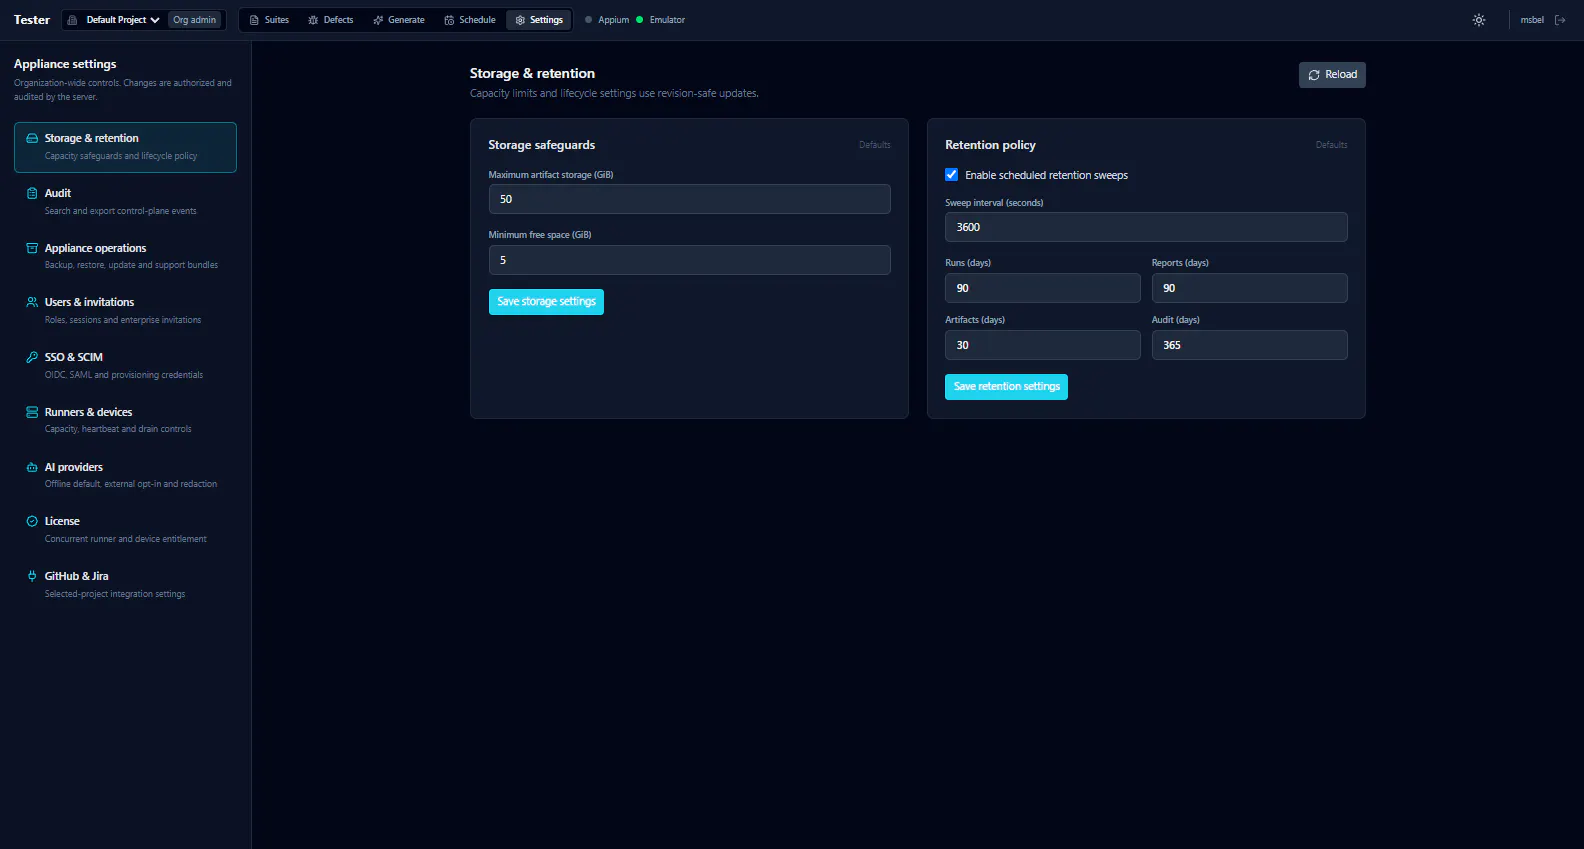Disable scheduled retention sweeps checkbox
The height and width of the screenshot is (849, 1584).
[952, 175]
